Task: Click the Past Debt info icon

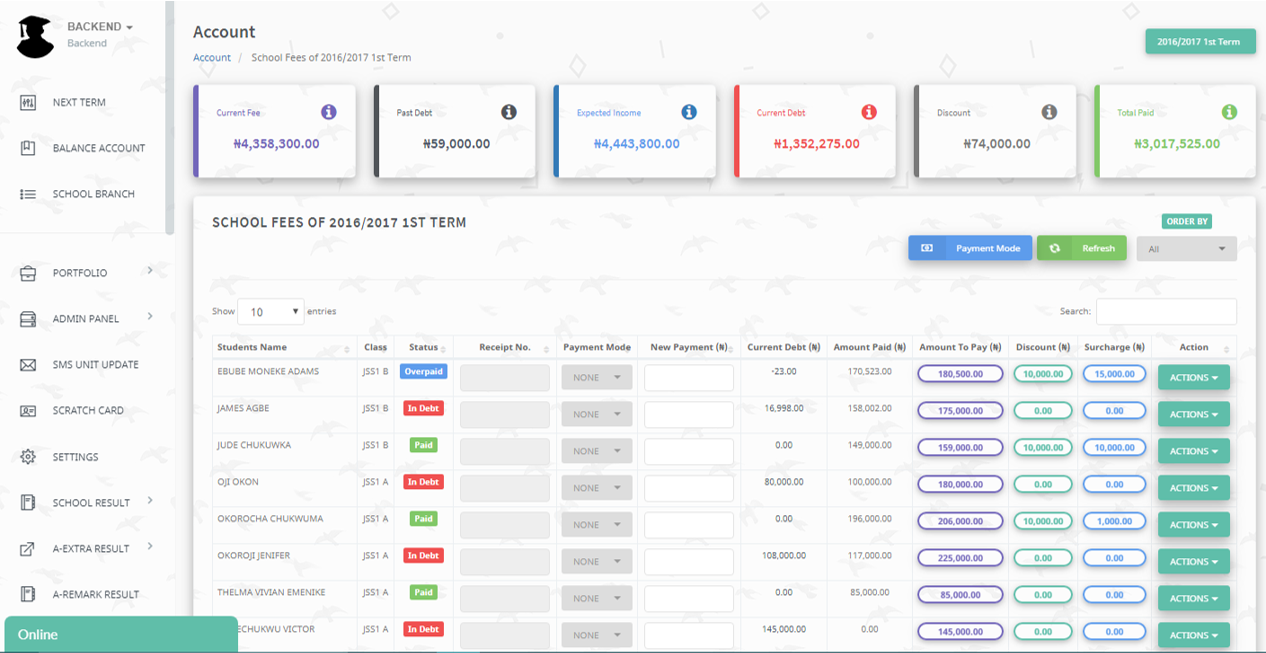Action: (509, 112)
